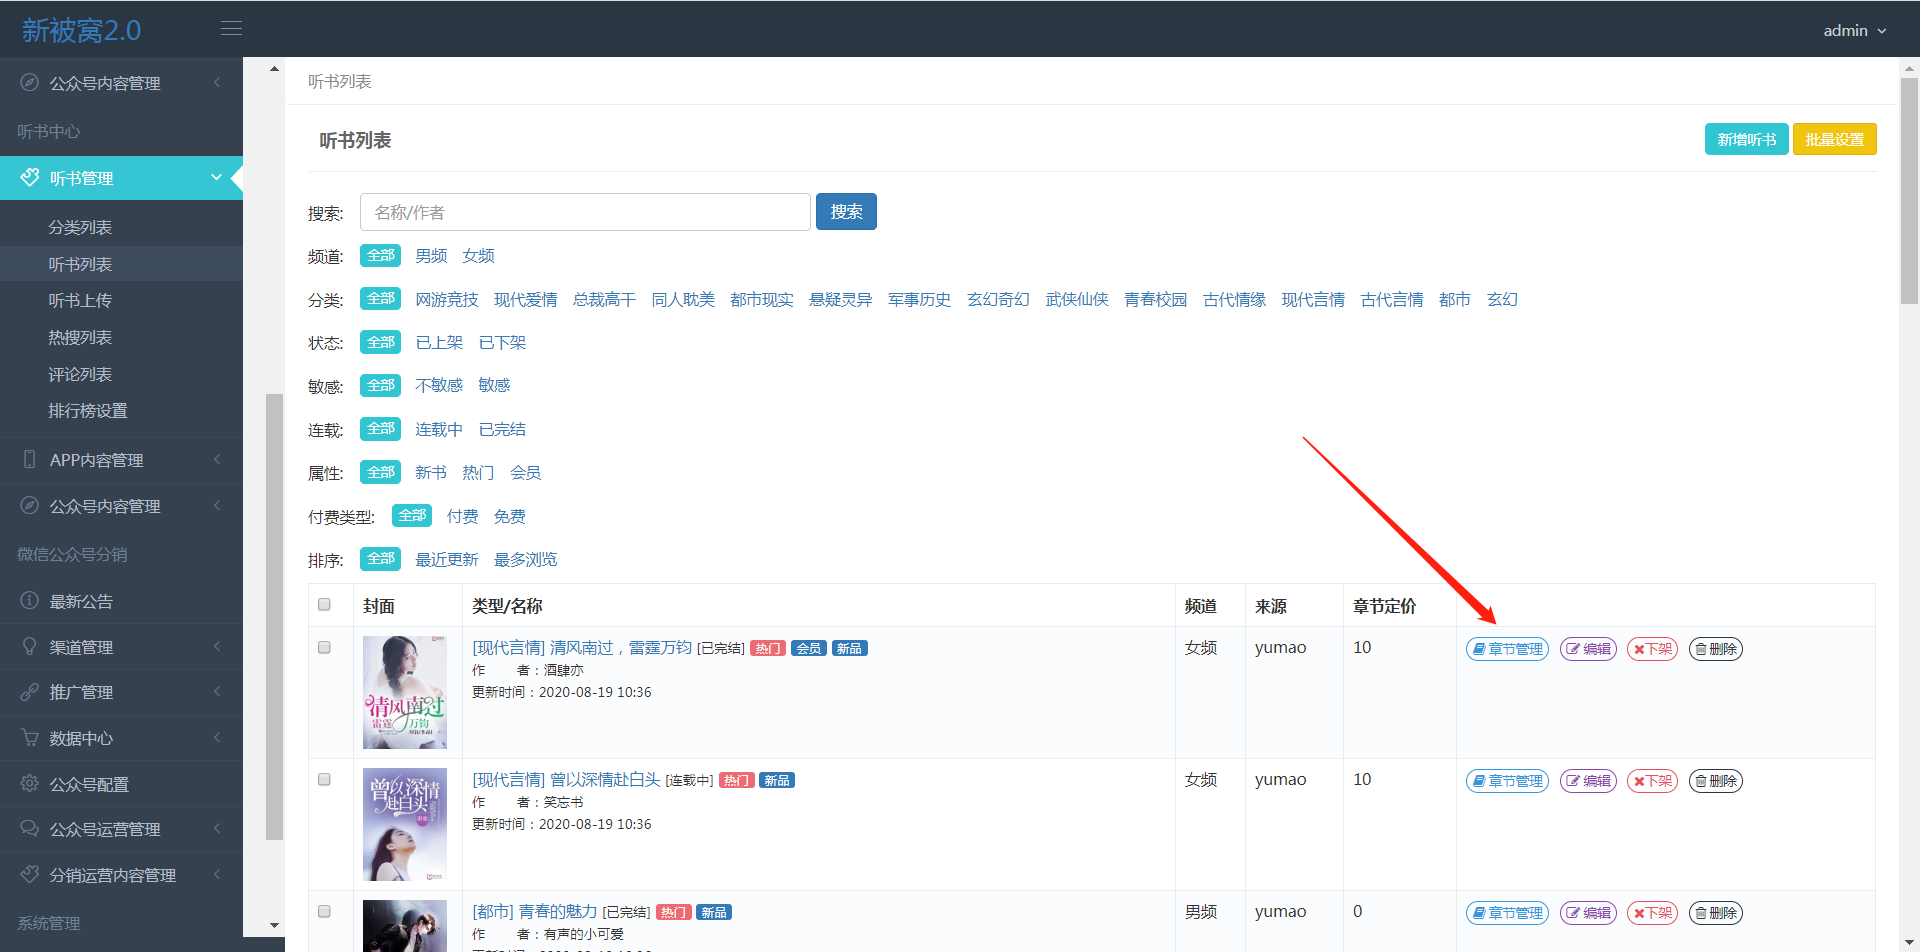1920x952 pixels.
Task: Click the 公众号运营管理 chat icon
Action: [x=30, y=828]
